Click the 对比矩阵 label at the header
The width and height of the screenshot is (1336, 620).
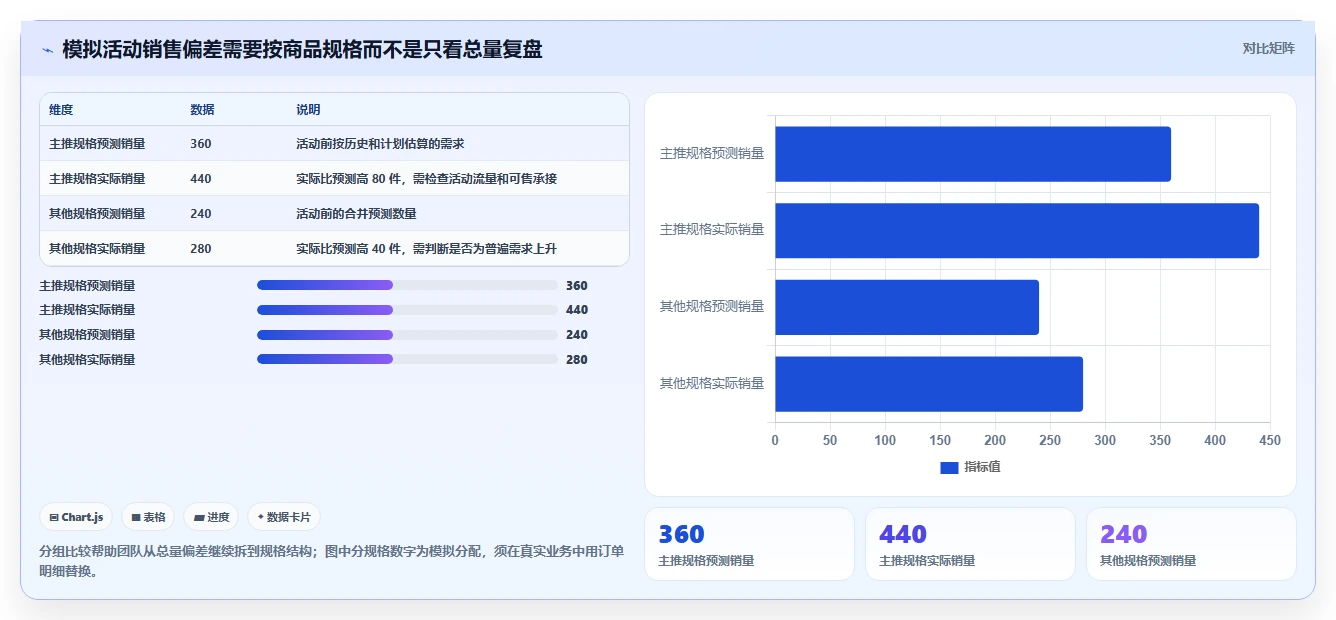click(1268, 49)
